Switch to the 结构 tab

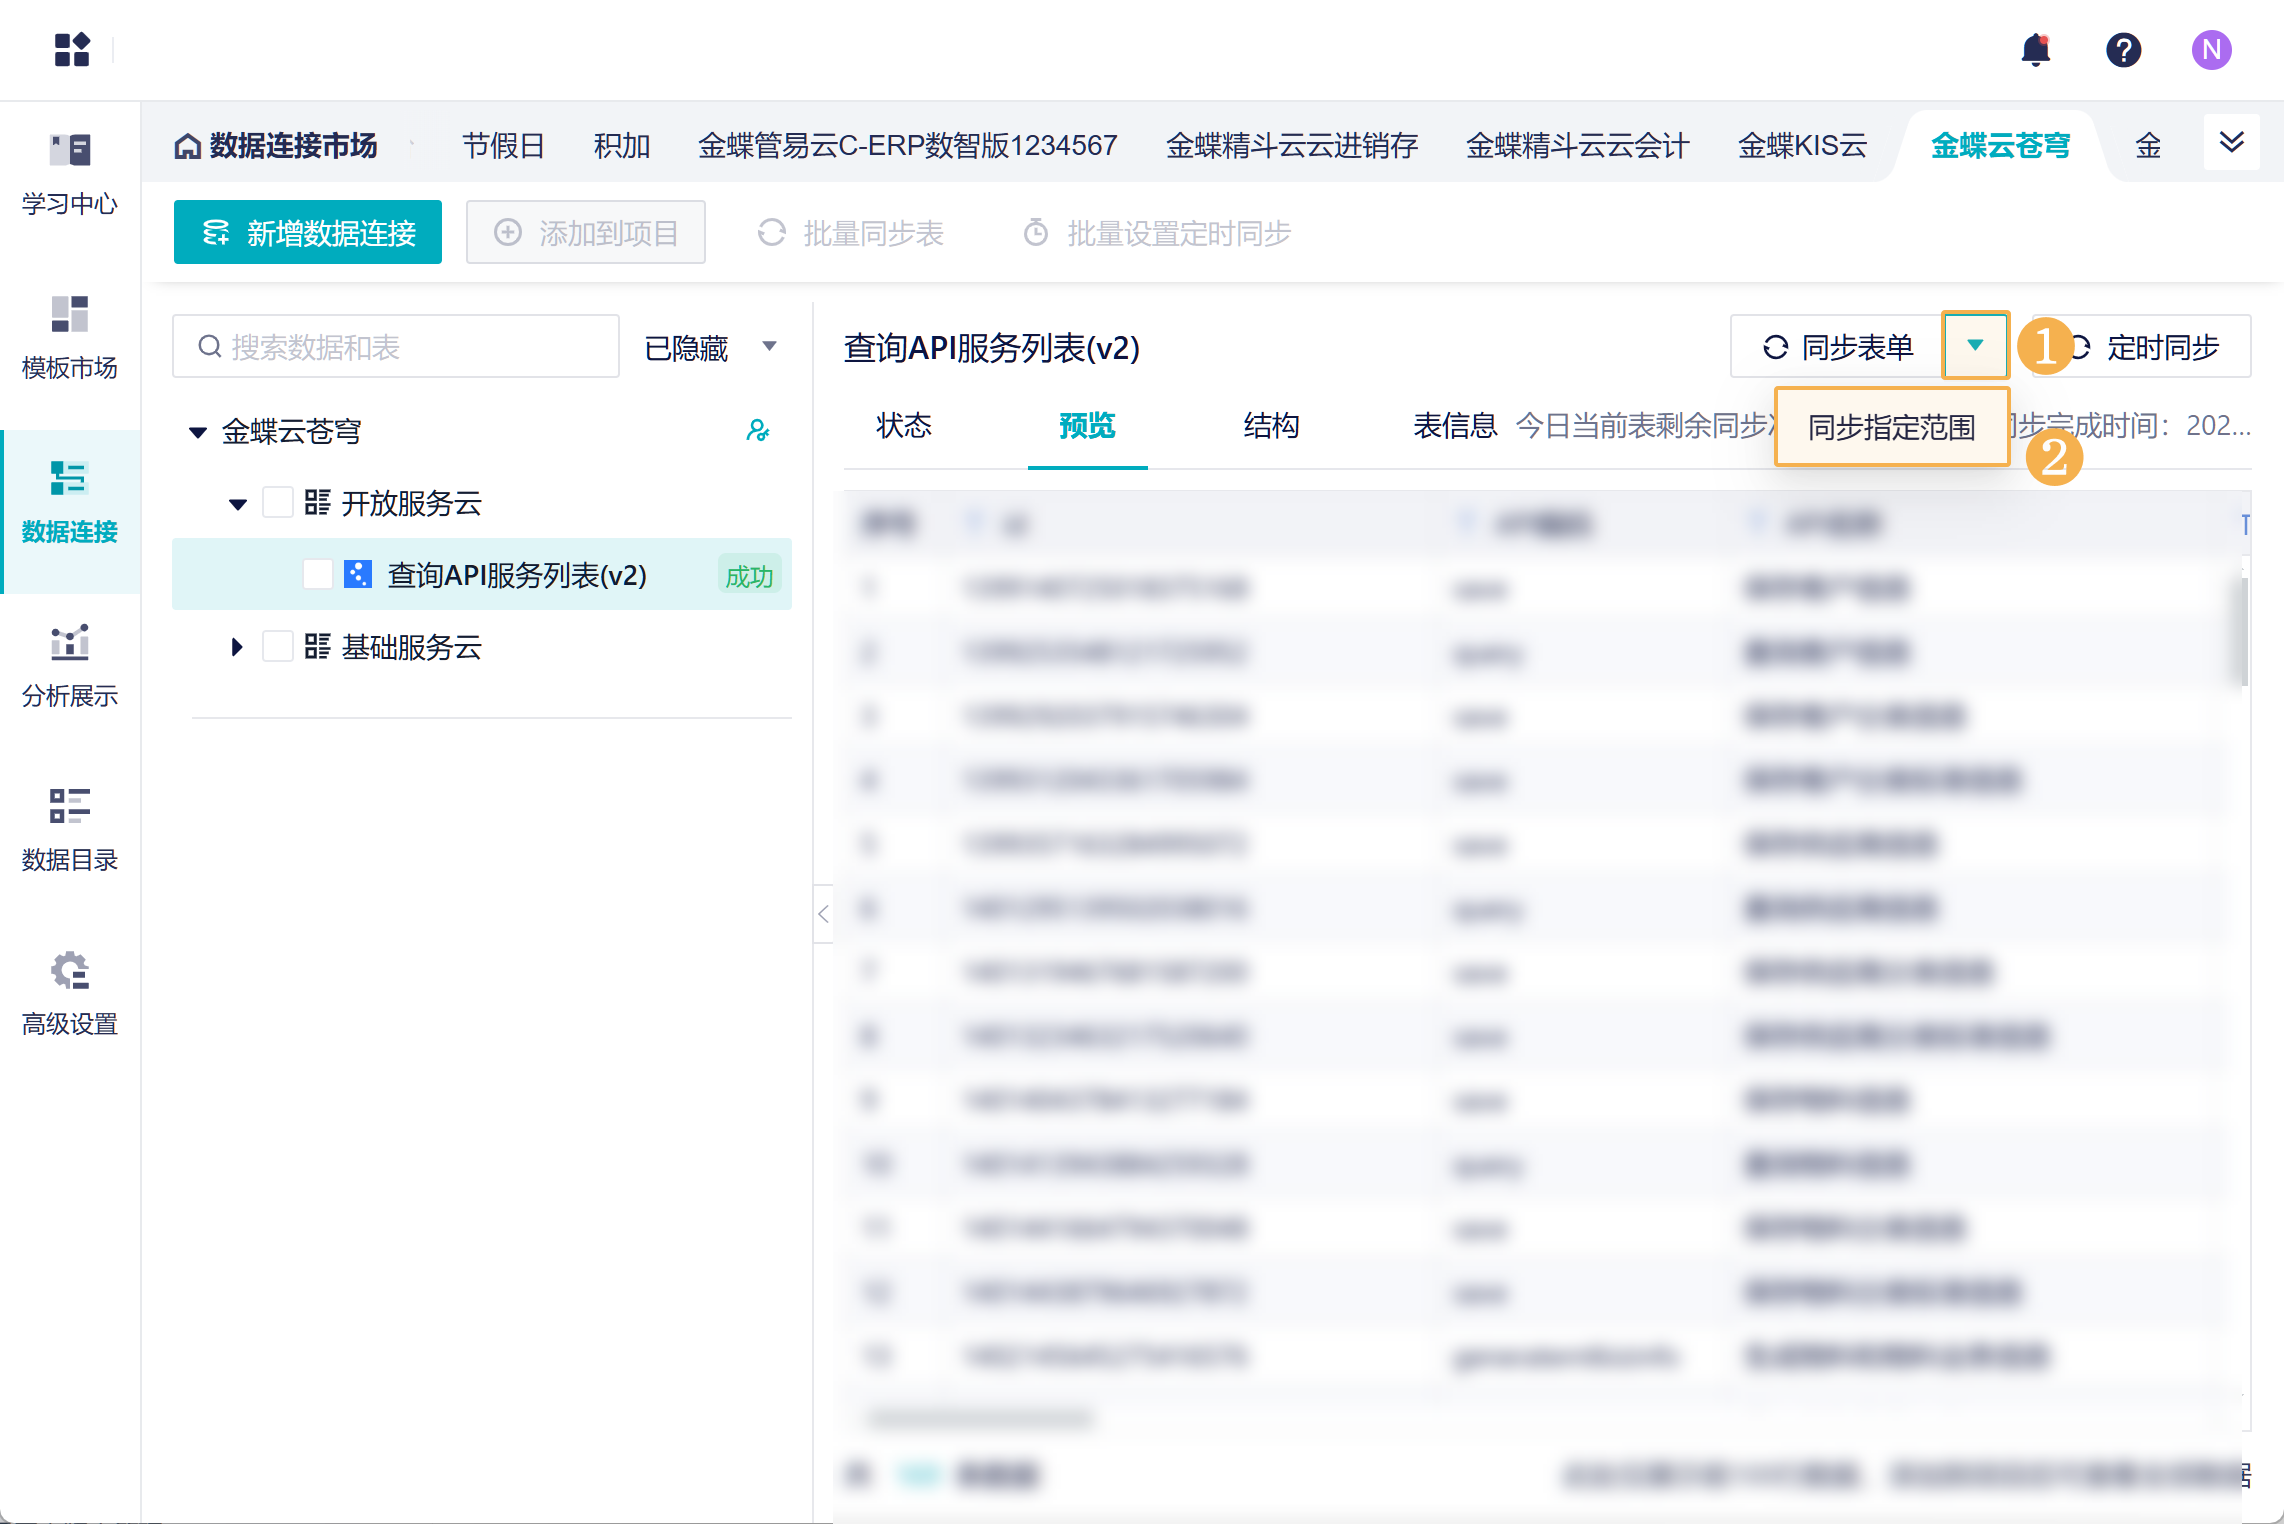(x=1271, y=426)
